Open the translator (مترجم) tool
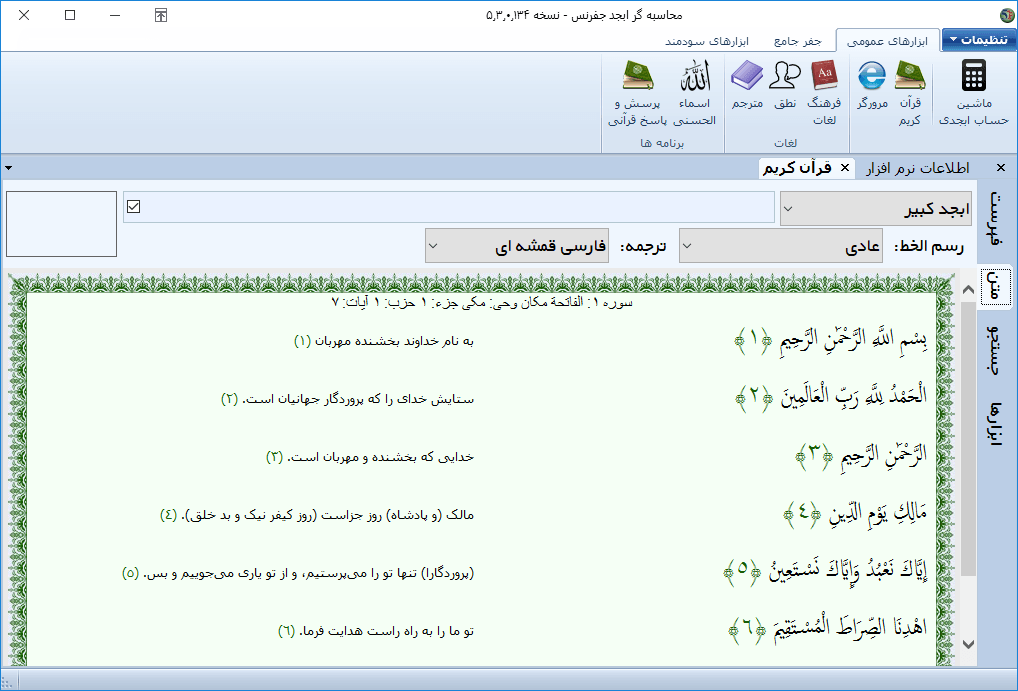The height and width of the screenshot is (691, 1018). click(747, 84)
